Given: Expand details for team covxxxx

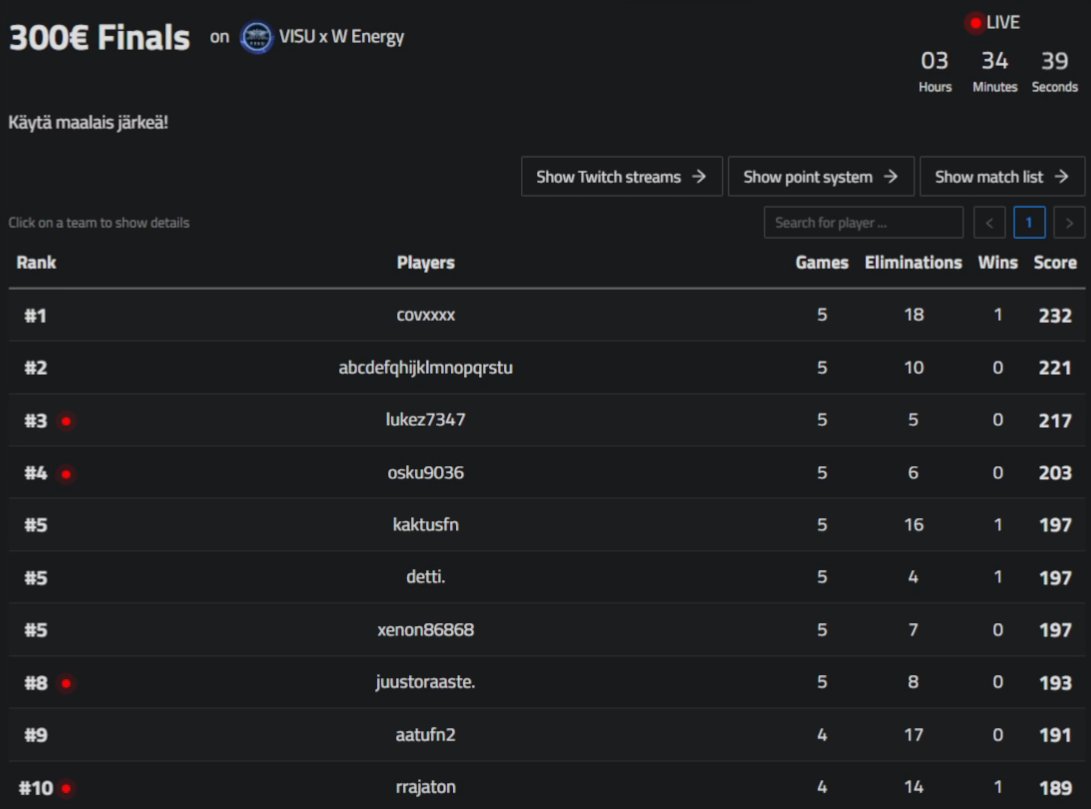Looking at the screenshot, I should tap(425, 315).
